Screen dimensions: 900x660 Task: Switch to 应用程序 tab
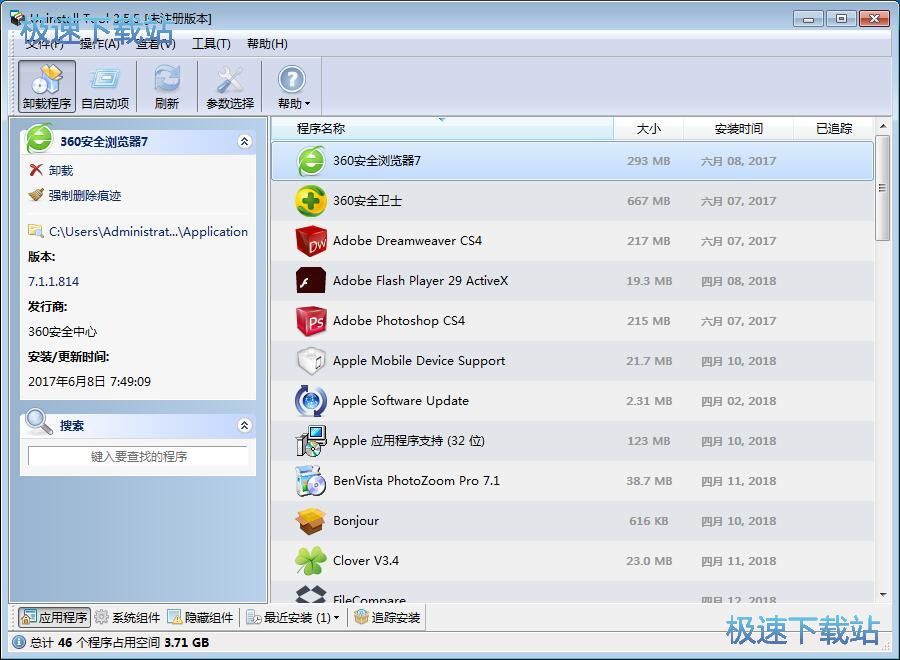pyautogui.click(x=55, y=618)
